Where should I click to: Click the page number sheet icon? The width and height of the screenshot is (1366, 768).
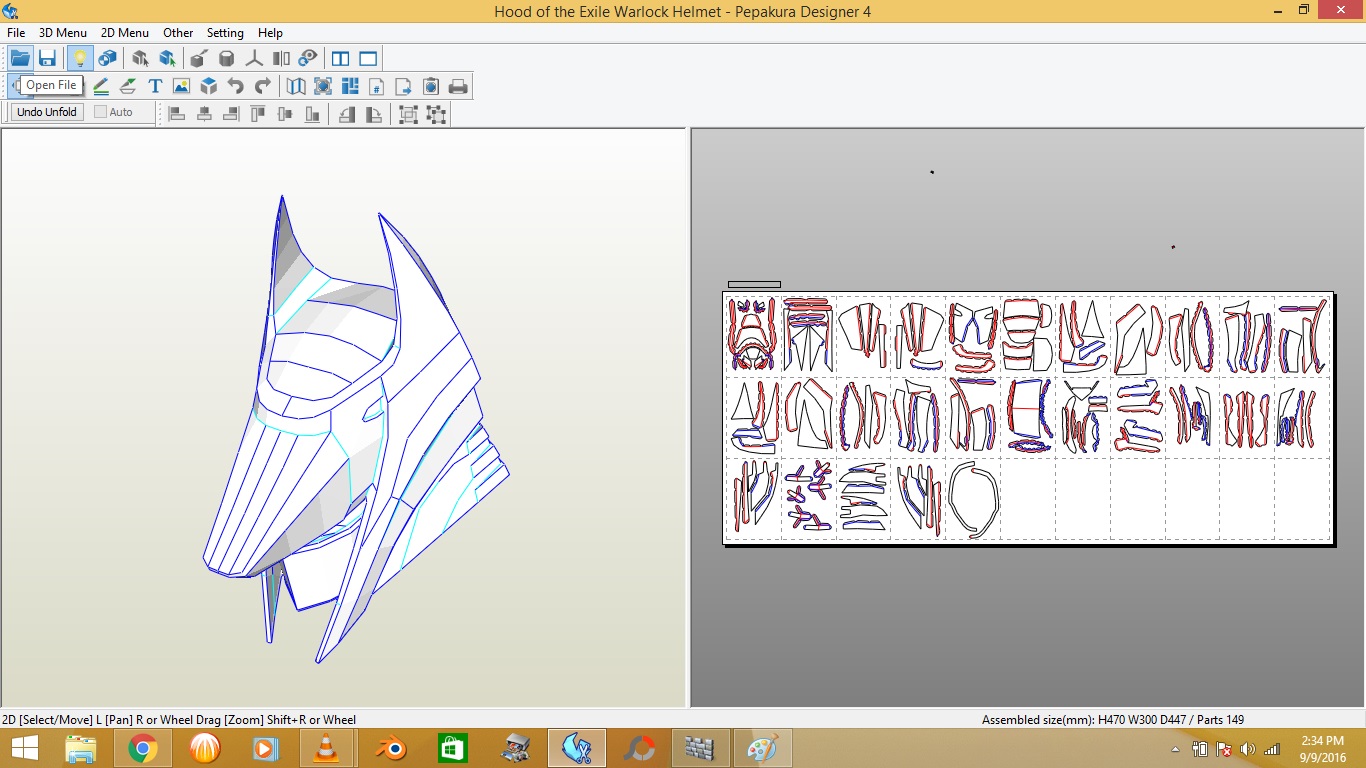pyautogui.click(x=377, y=86)
